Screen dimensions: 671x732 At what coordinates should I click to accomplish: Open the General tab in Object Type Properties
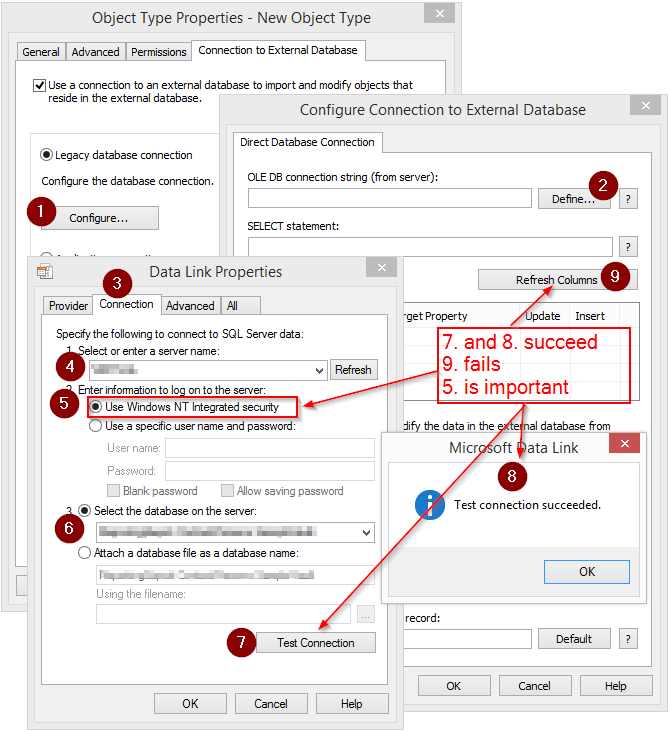(x=41, y=52)
